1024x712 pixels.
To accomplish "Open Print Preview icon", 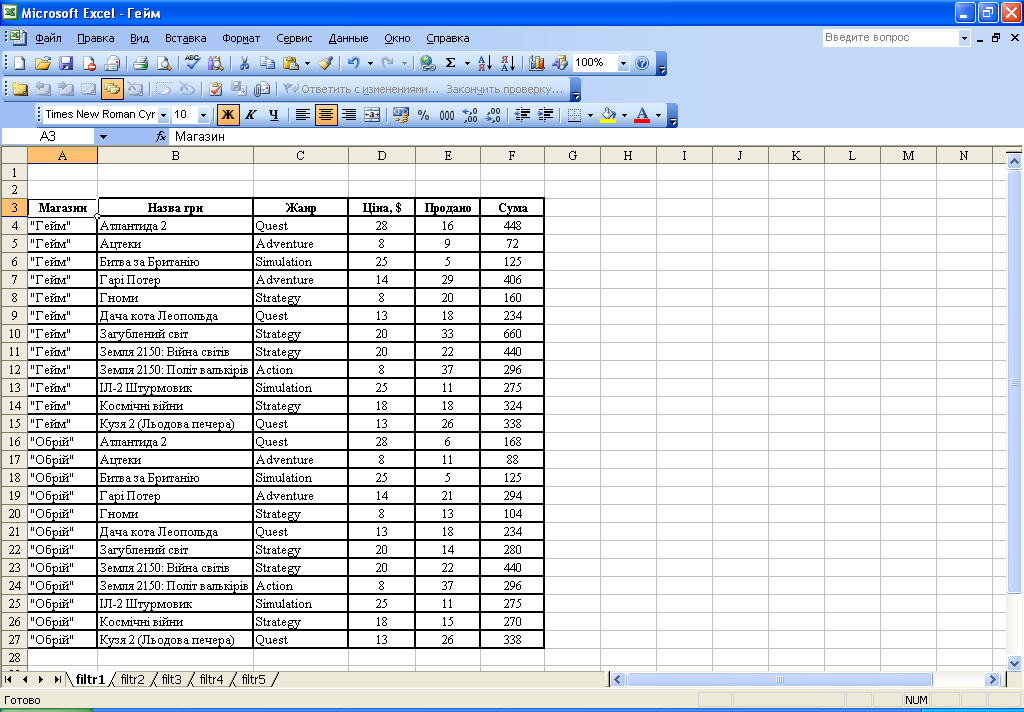I will 164,63.
